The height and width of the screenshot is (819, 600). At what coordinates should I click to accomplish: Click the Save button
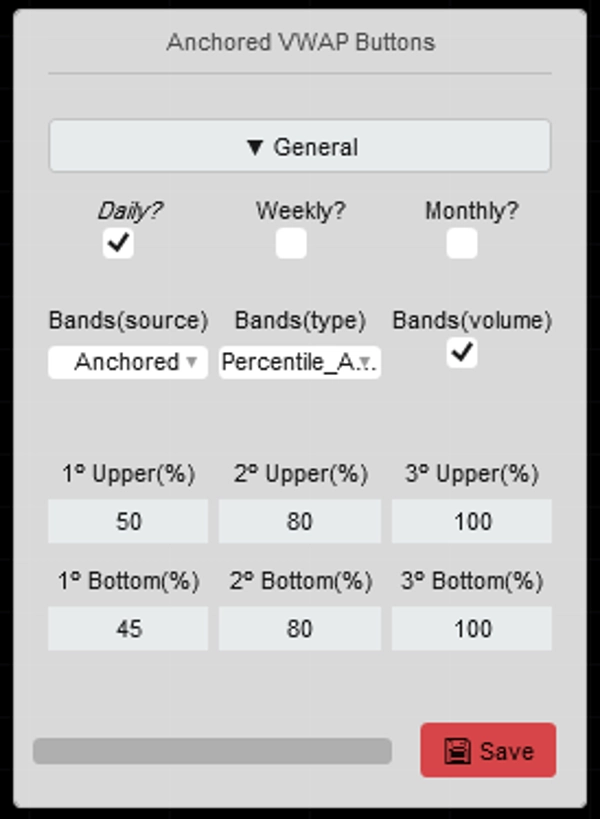point(486,750)
